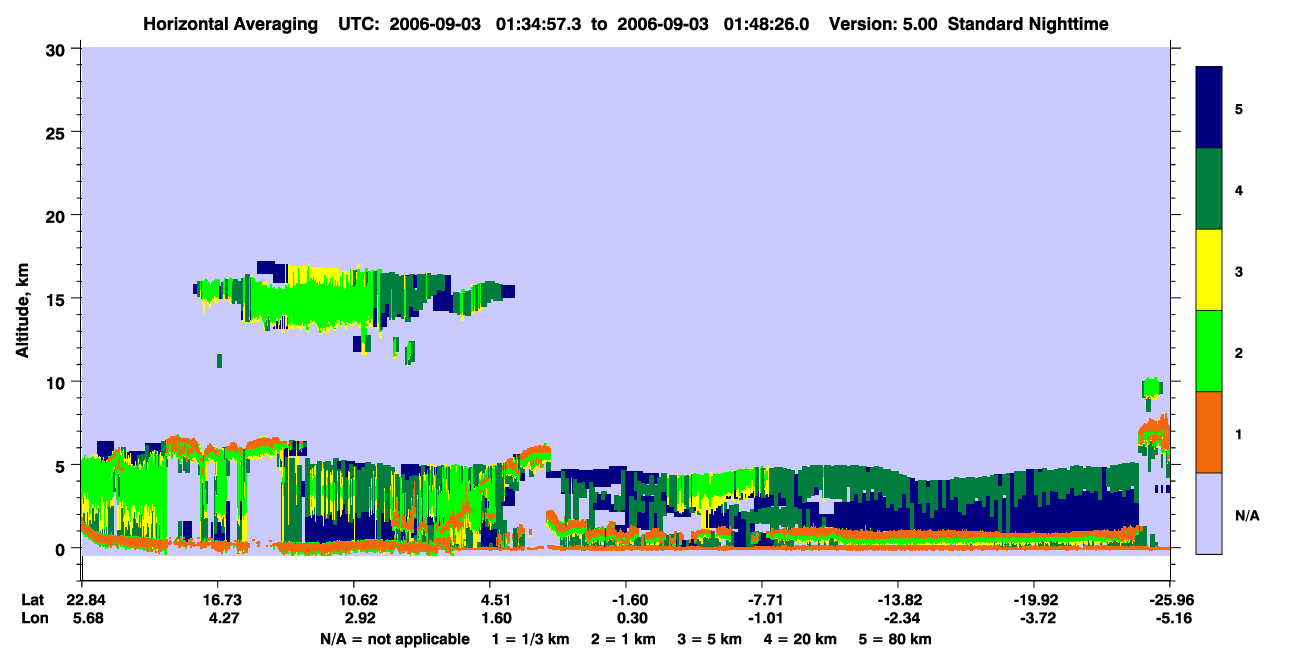Click the yellow 5 km legend swatch

tap(1209, 270)
